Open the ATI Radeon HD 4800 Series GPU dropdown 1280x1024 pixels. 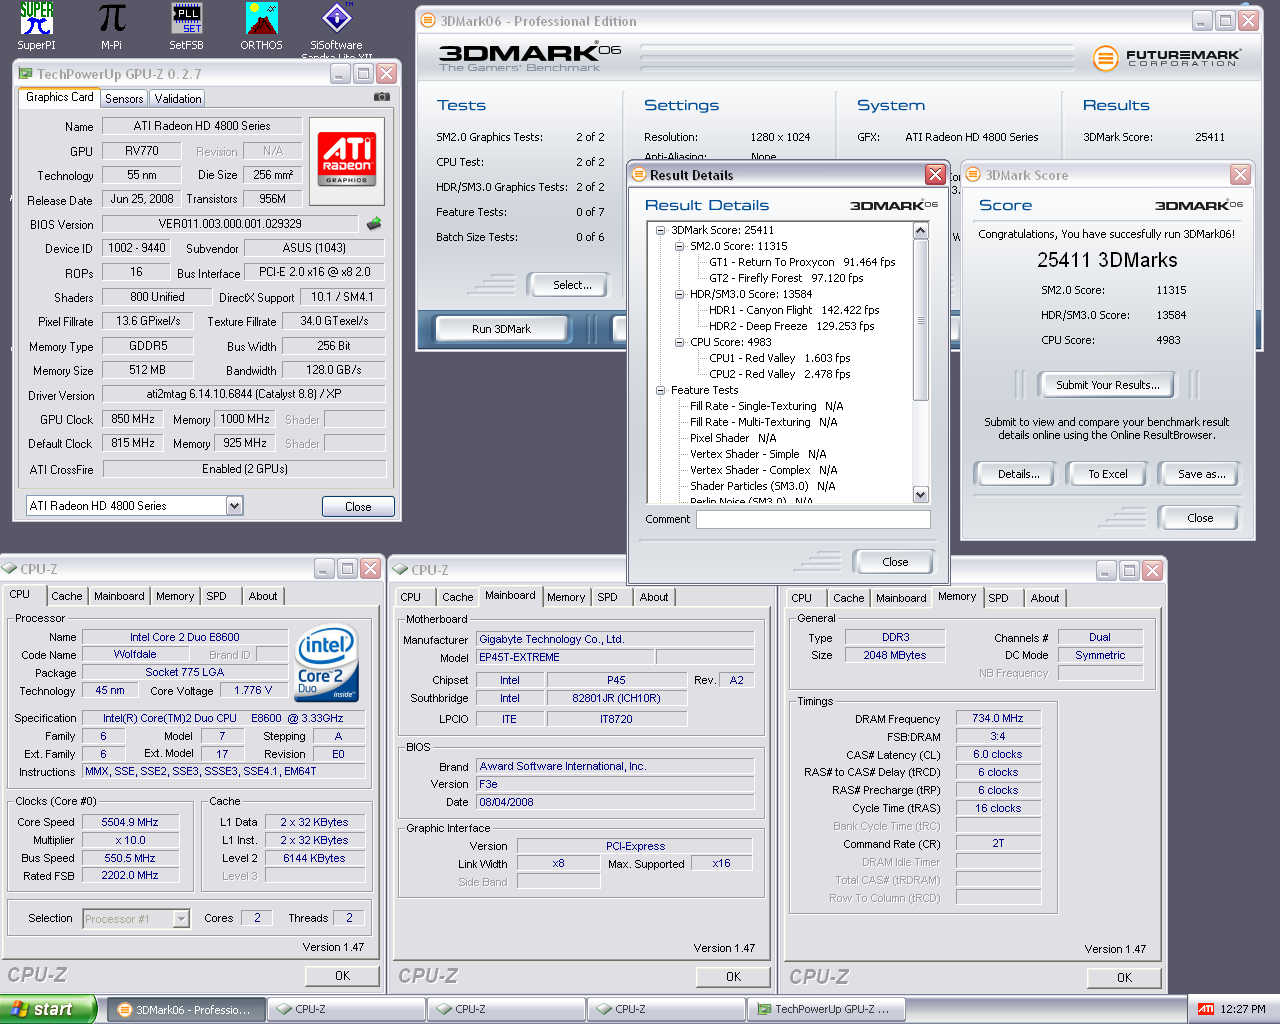click(234, 506)
